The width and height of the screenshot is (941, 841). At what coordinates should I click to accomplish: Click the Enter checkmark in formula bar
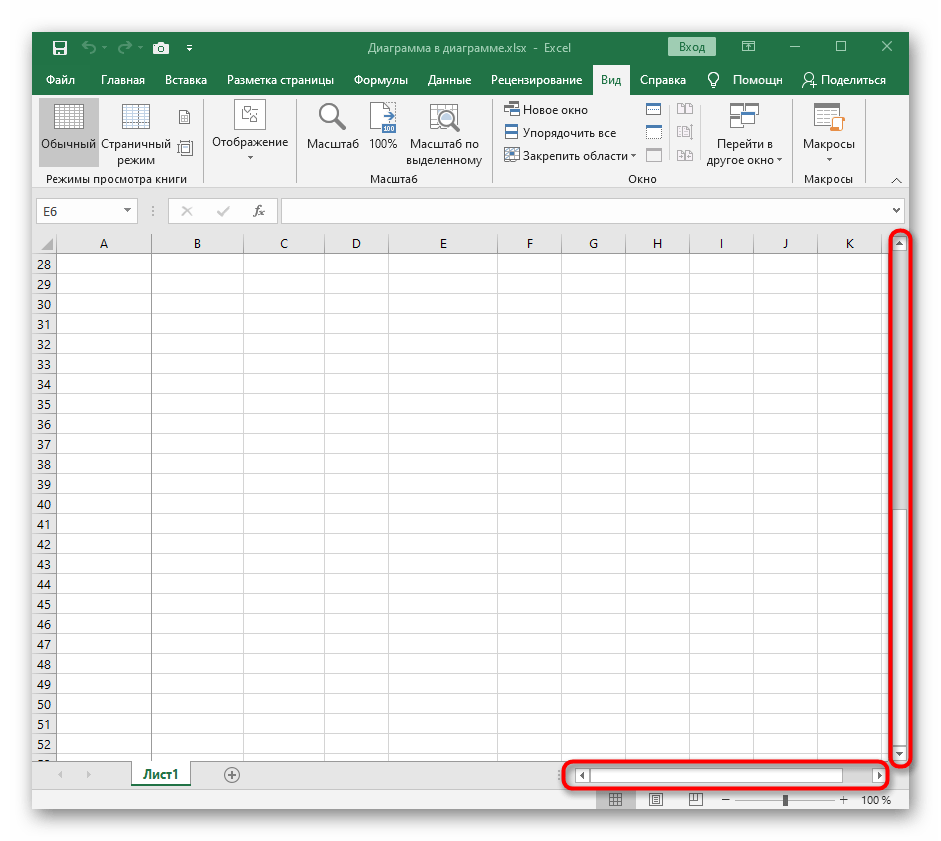223,211
